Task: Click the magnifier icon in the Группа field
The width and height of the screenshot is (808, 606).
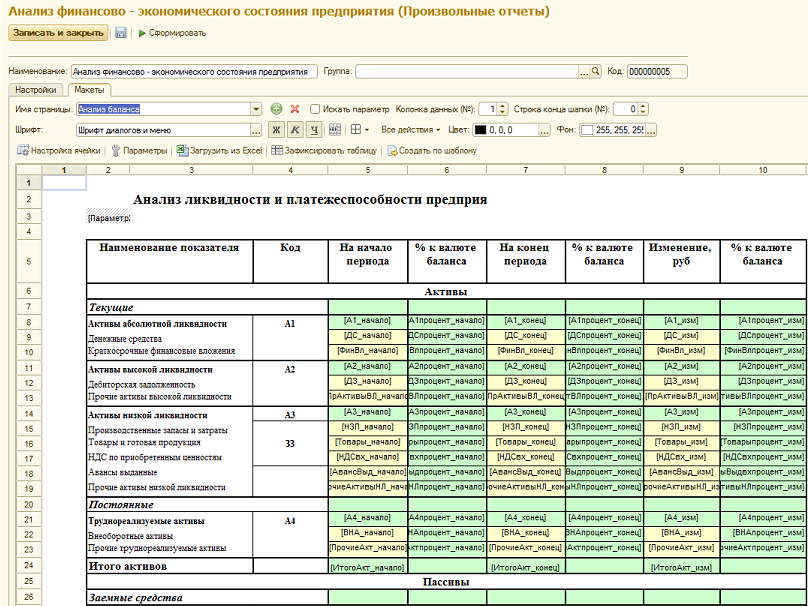Action: [x=595, y=72]
